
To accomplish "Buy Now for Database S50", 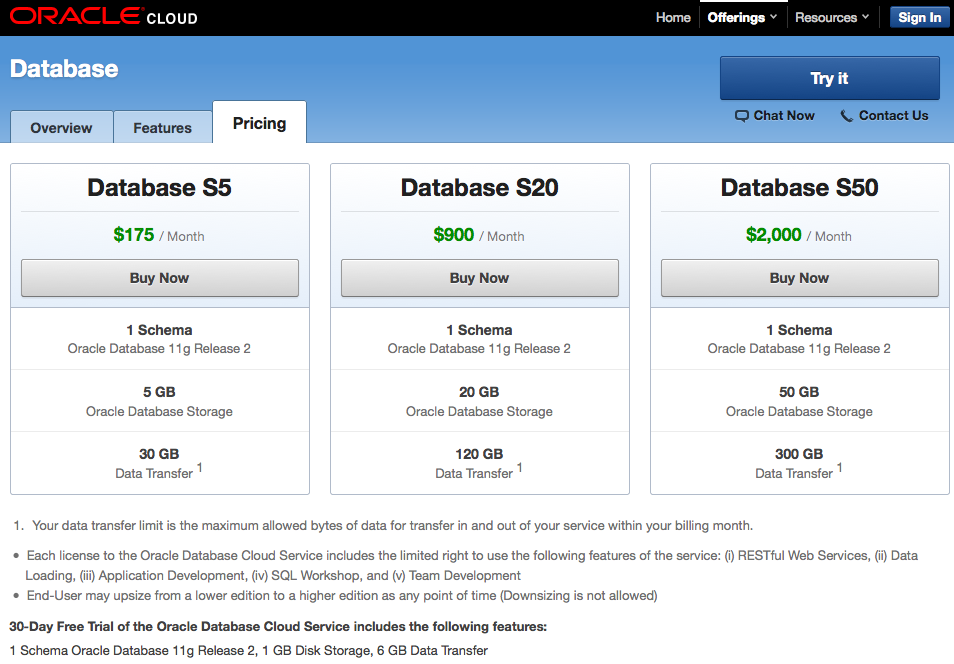I will [x=799, y=278].
